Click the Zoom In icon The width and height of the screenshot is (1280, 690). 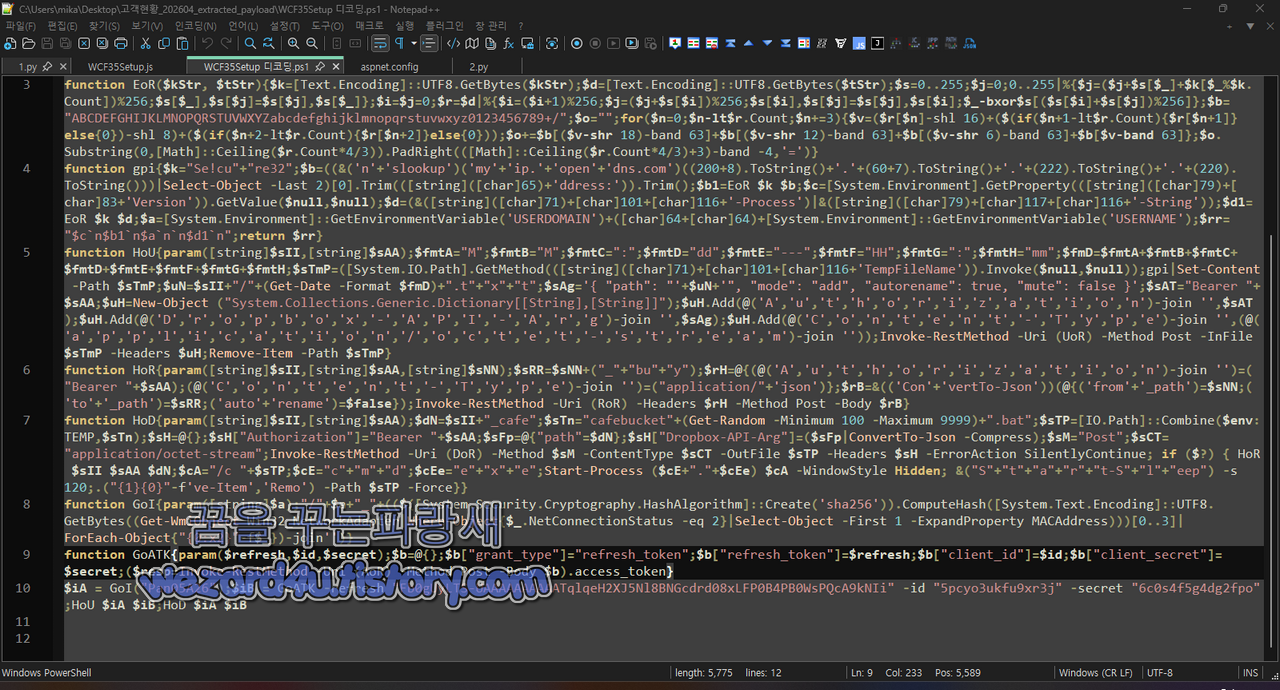(293, 43)
